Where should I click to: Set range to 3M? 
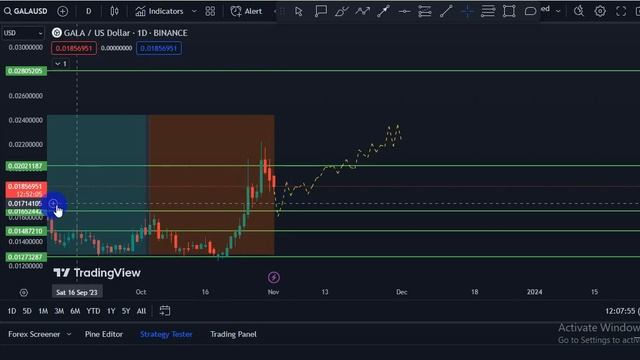tap(59, 311)
